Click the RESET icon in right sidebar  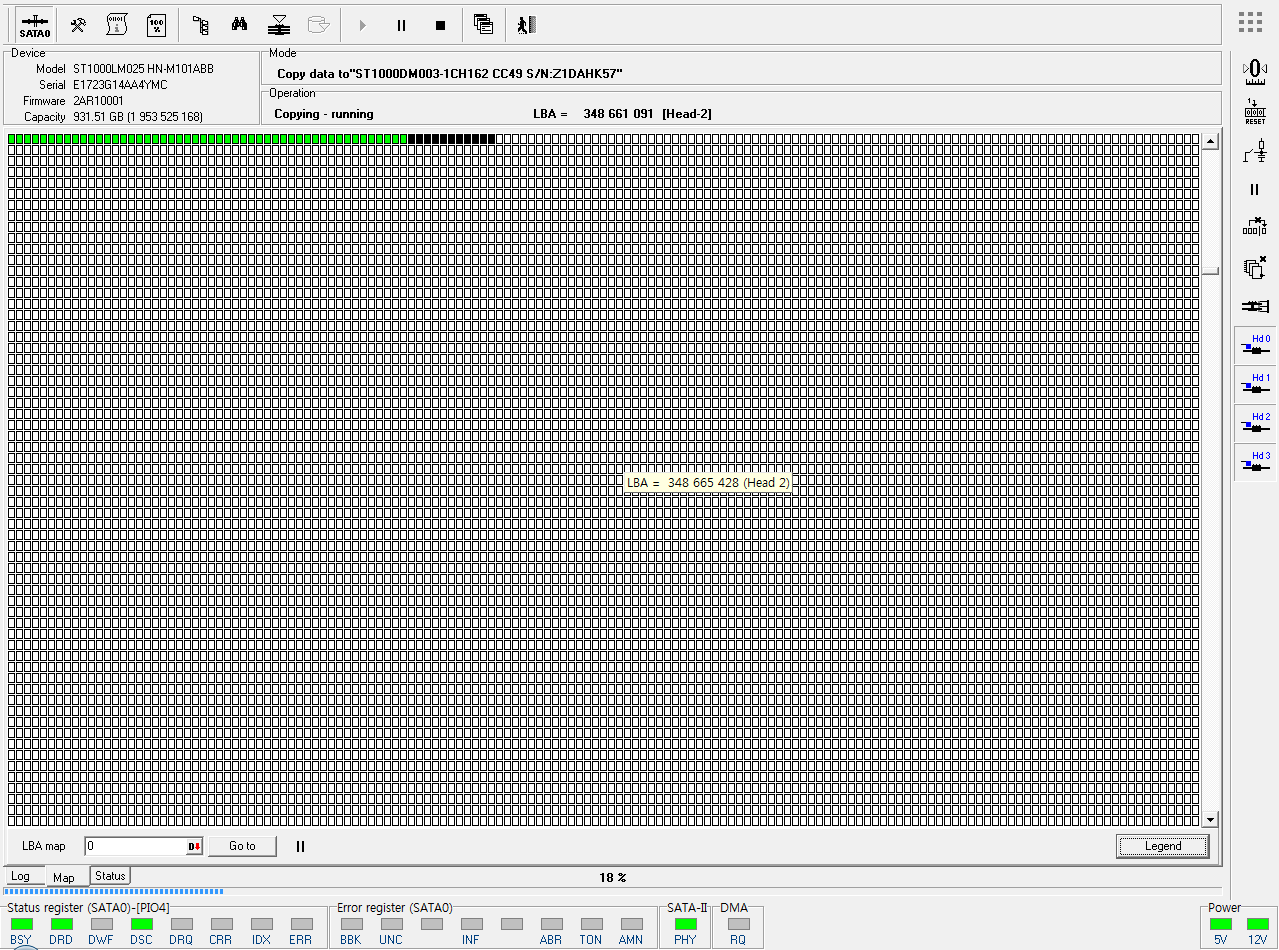pyautogui.click(x=1254, y=111)
